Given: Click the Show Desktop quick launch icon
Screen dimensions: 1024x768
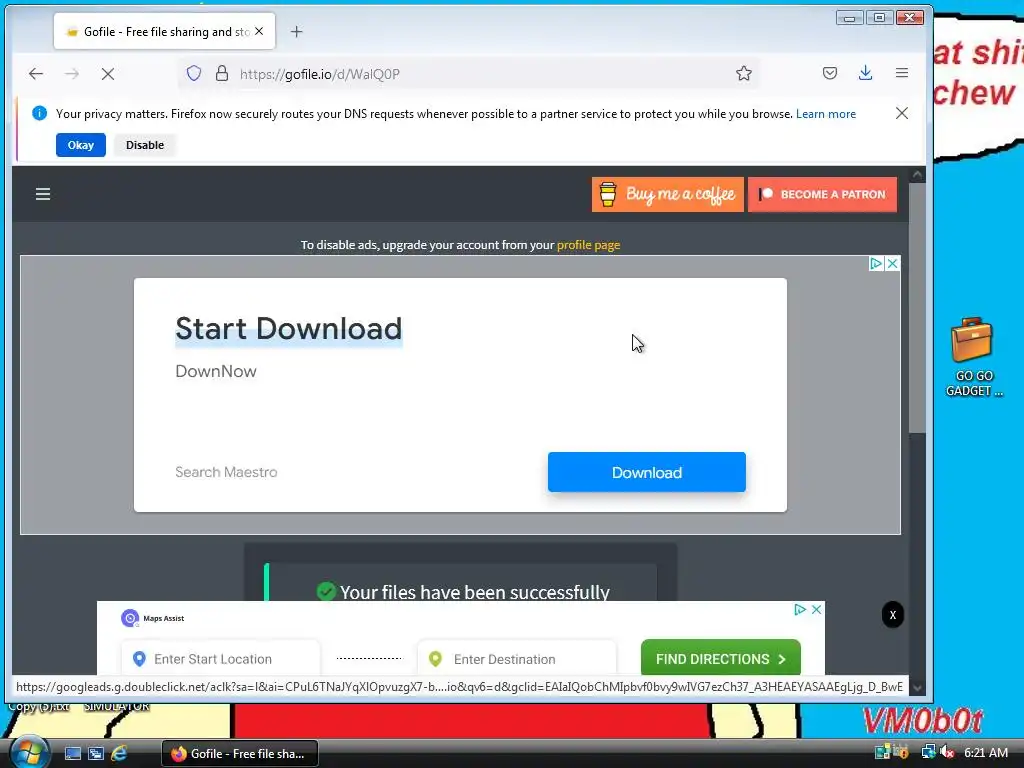Looking at the screenshot, I should tap(72, 753).
